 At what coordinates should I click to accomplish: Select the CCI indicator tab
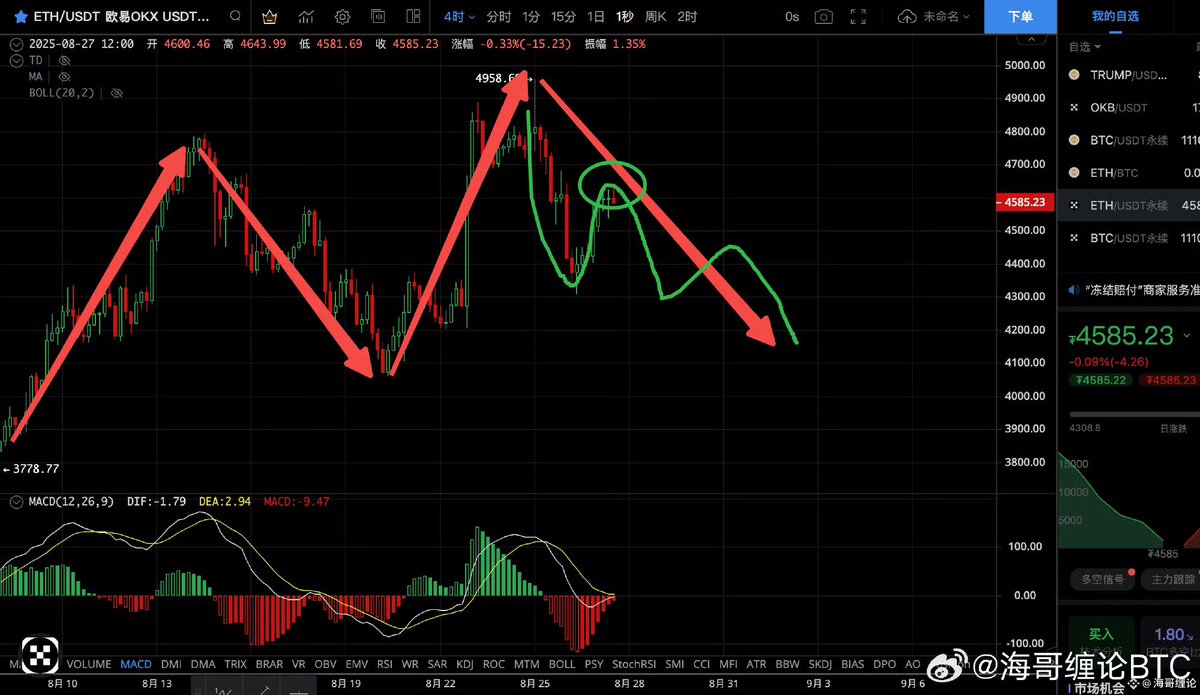tap(702, 664)
